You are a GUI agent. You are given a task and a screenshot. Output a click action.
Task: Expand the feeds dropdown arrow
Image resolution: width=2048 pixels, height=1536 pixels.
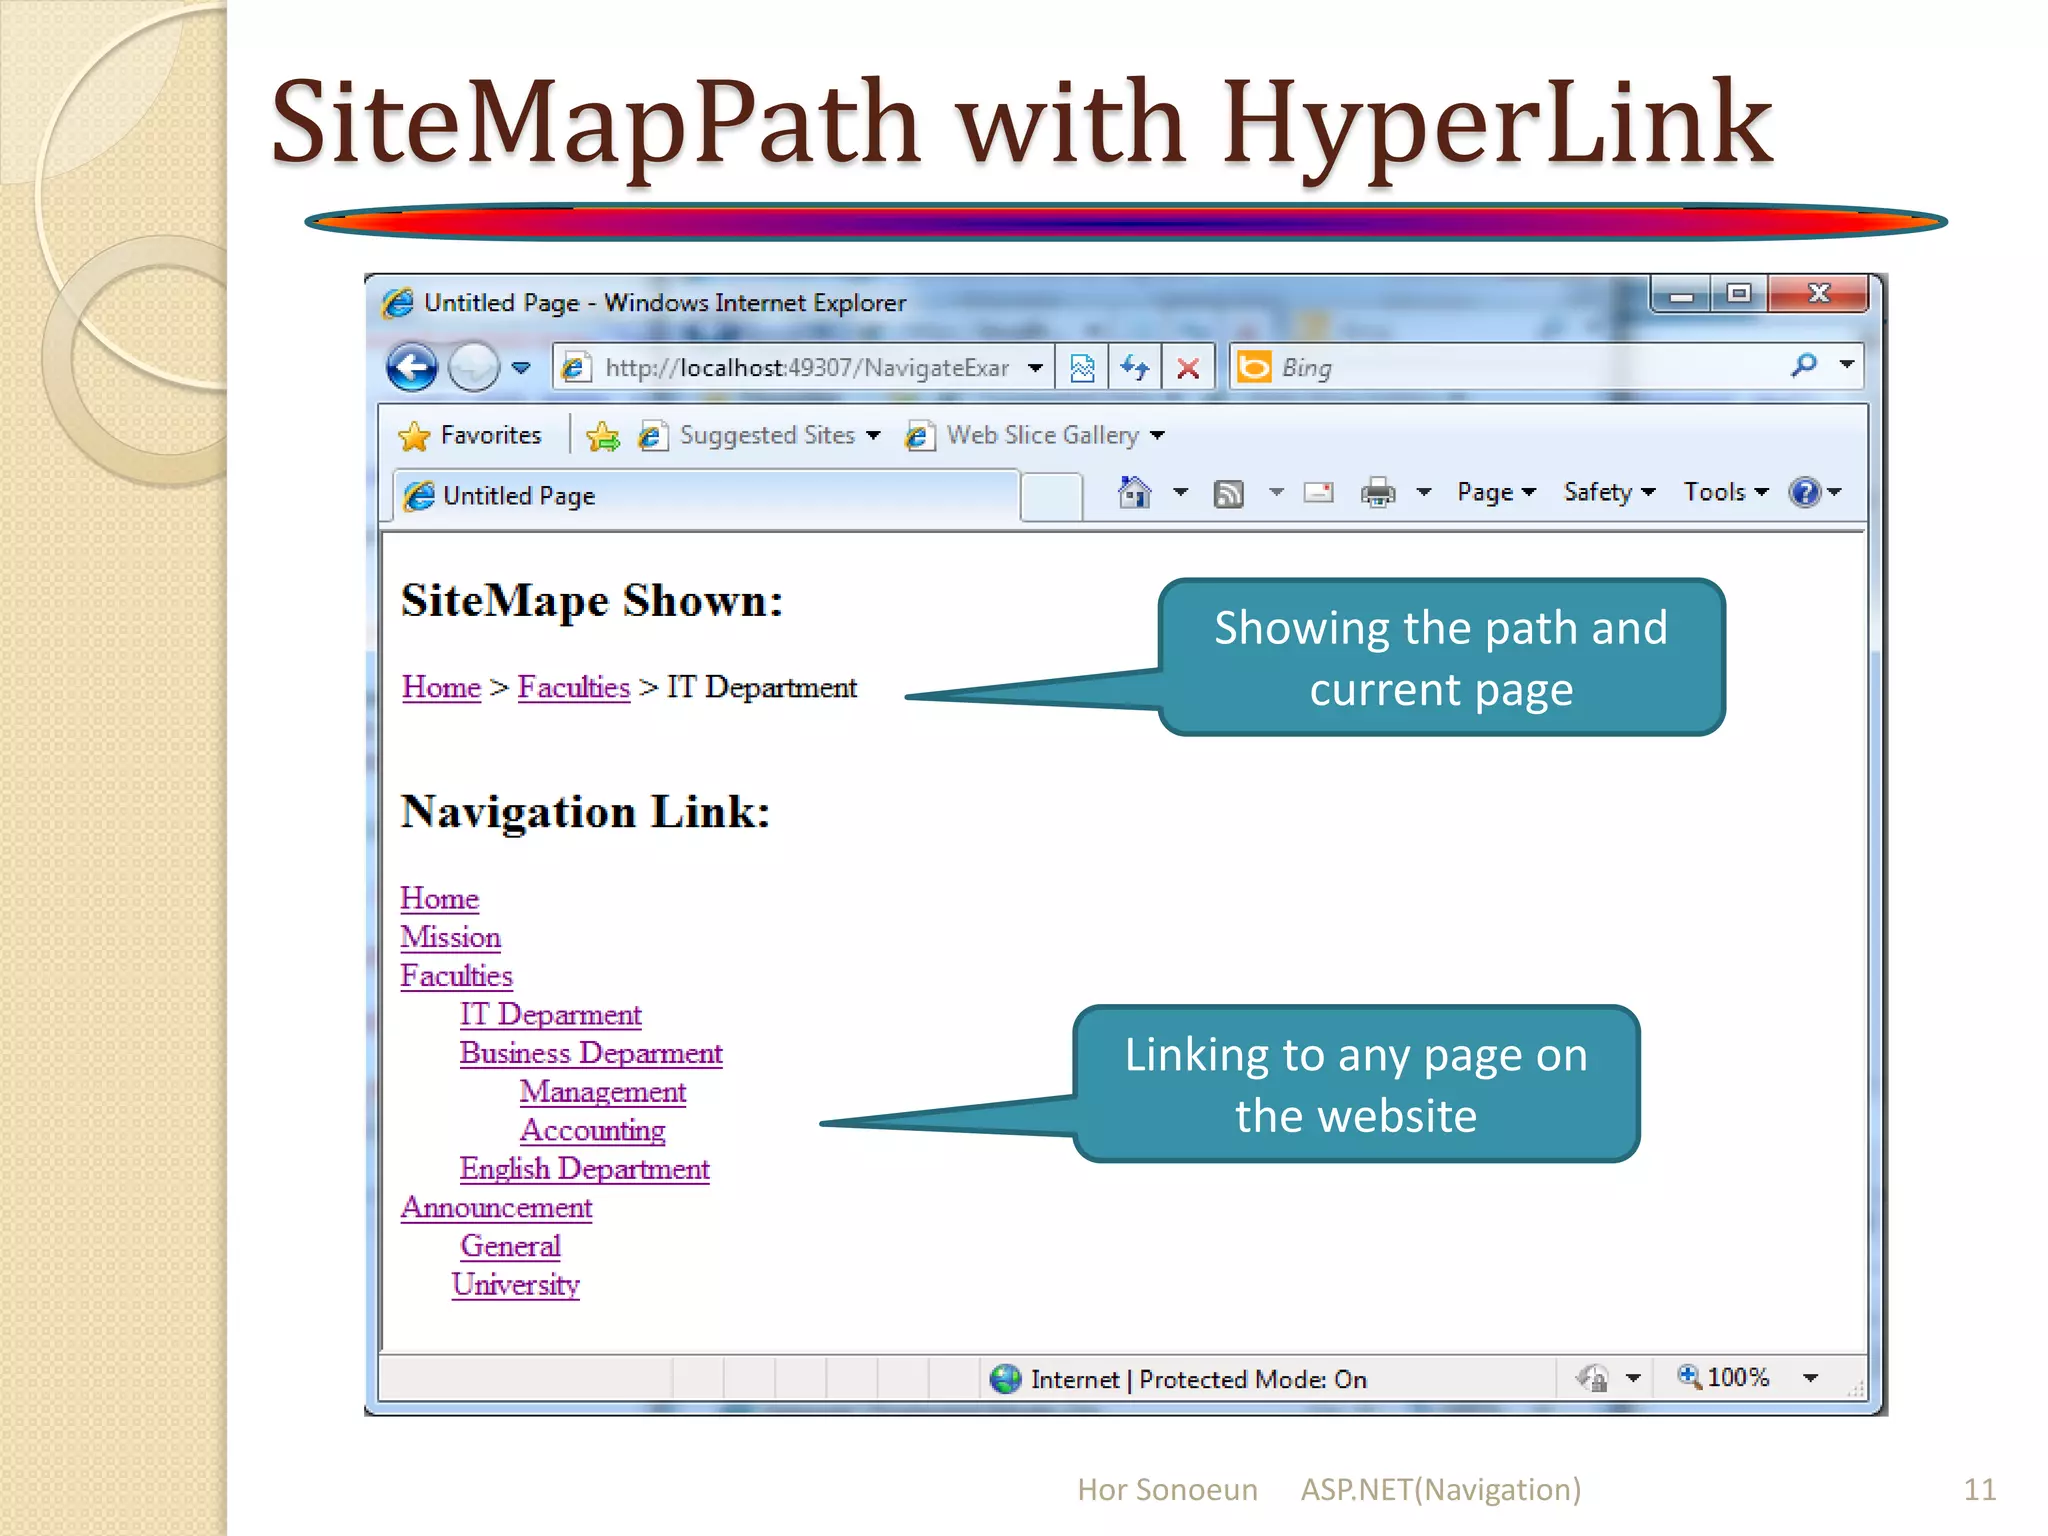[1276, 492]
